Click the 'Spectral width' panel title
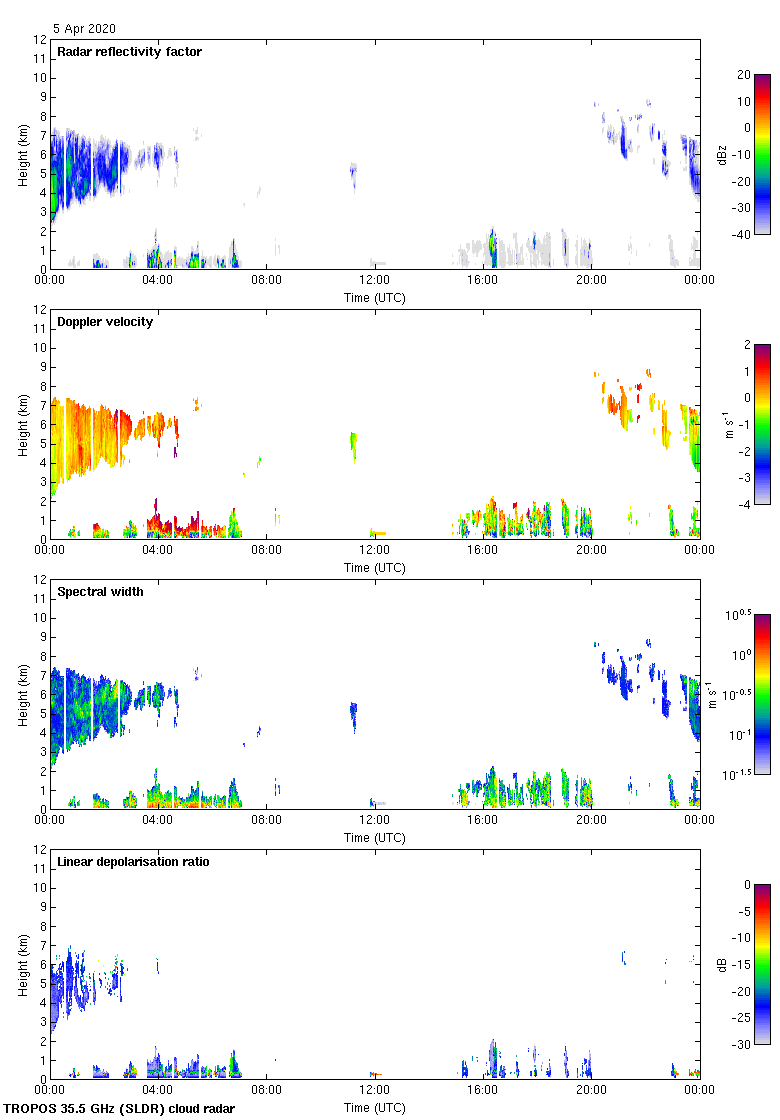This screenshot has width=780, height=1120. (101, 592)
